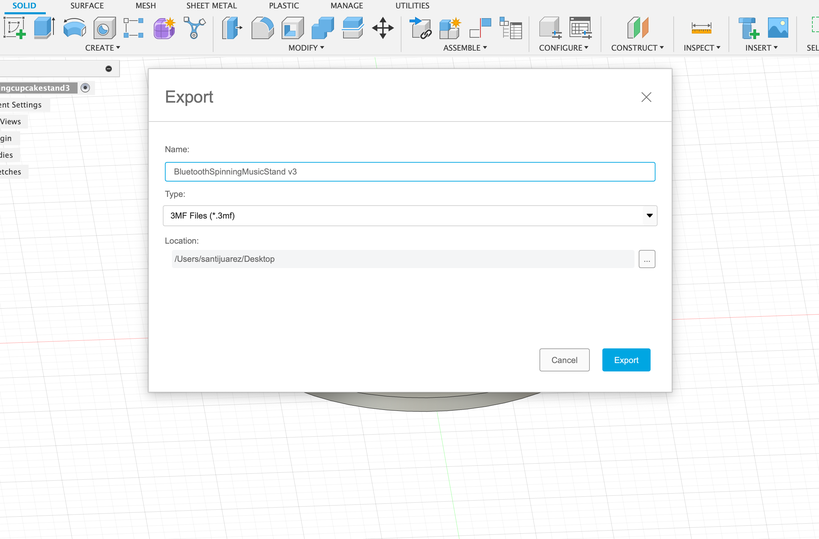Click the Insert Fastener icon
Screen dimensions: 819x539
(748, 28)
